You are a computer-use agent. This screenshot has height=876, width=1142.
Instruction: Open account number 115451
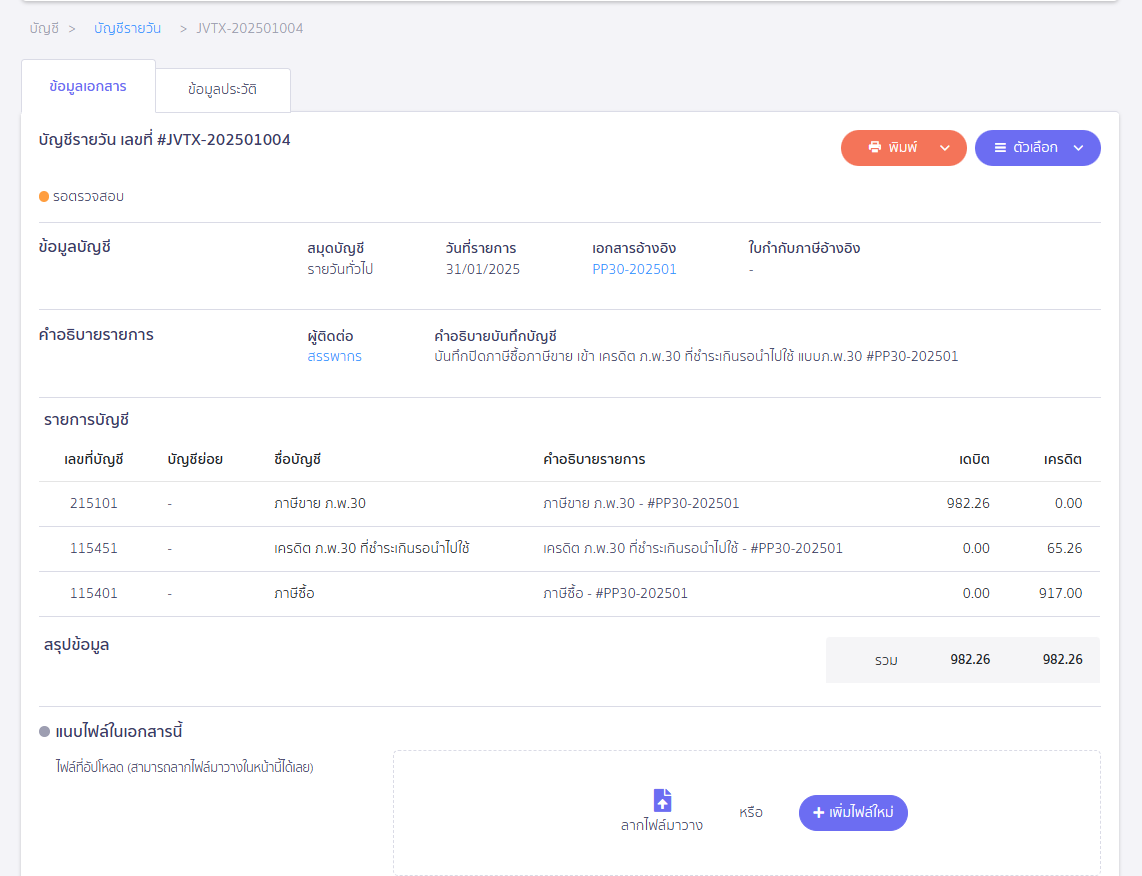click(94, 549)
